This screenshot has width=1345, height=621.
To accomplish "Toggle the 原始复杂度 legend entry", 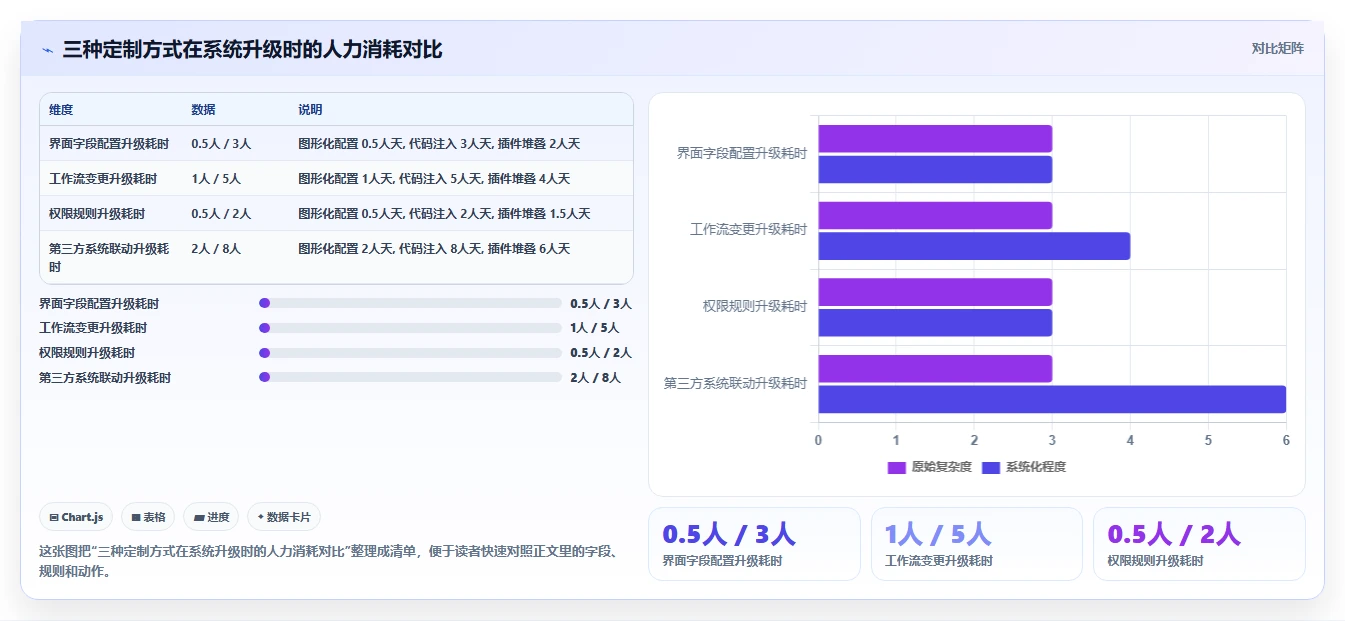I will 929,467.
